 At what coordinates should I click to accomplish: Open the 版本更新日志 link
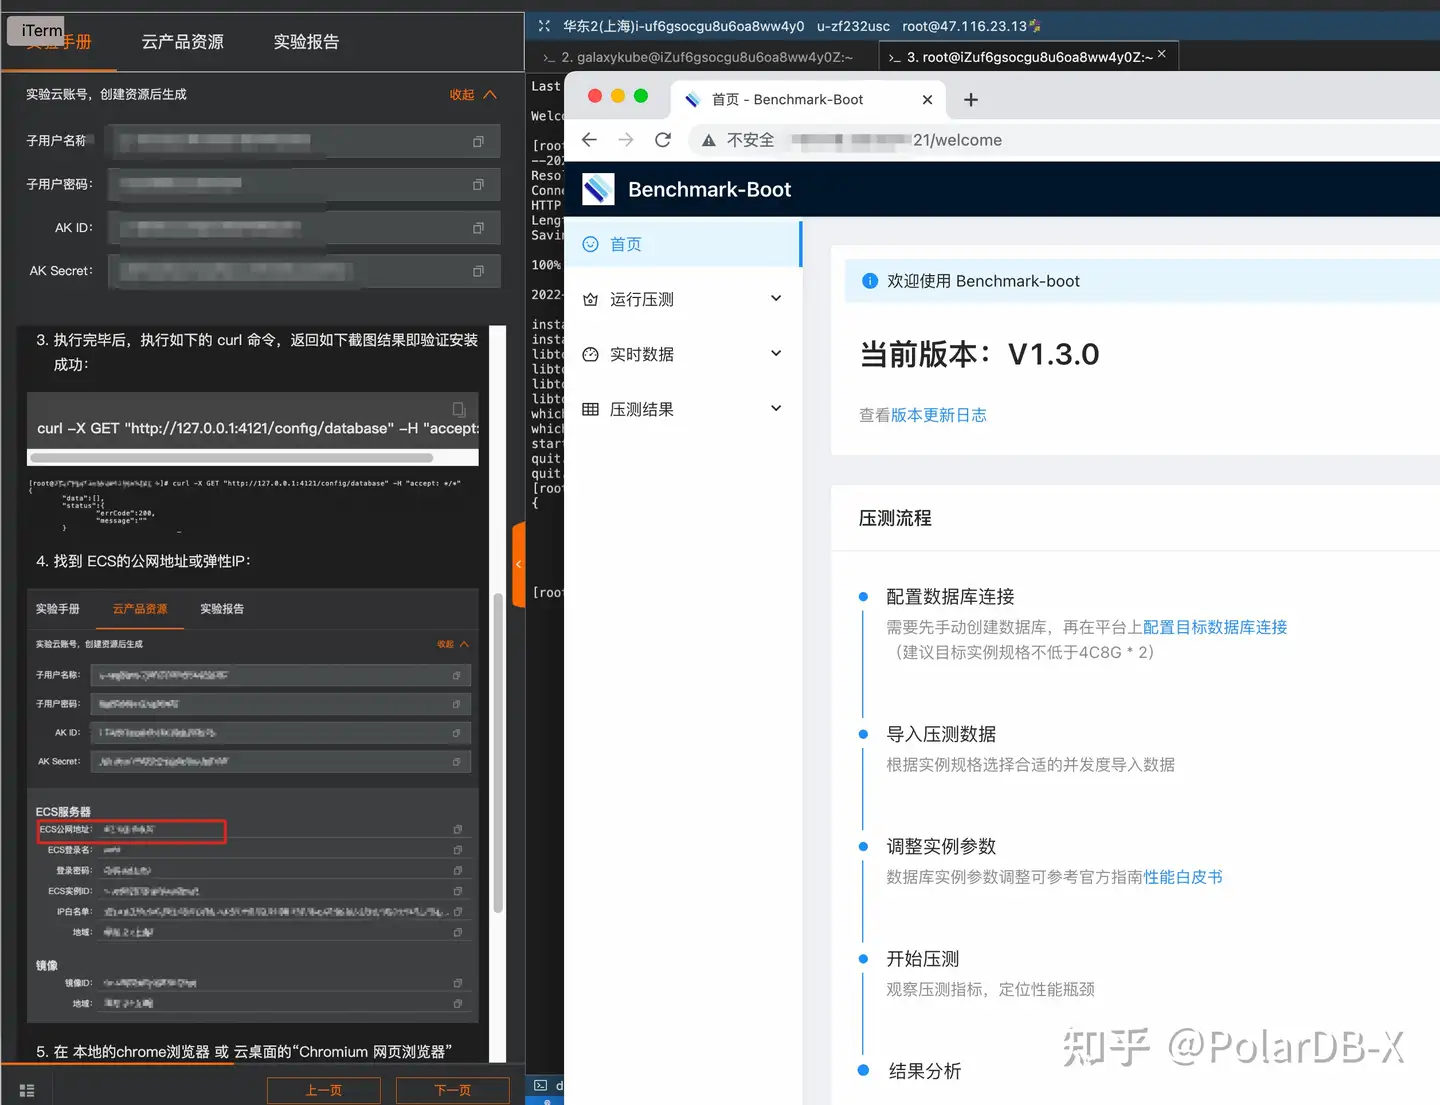pos(939,415)
